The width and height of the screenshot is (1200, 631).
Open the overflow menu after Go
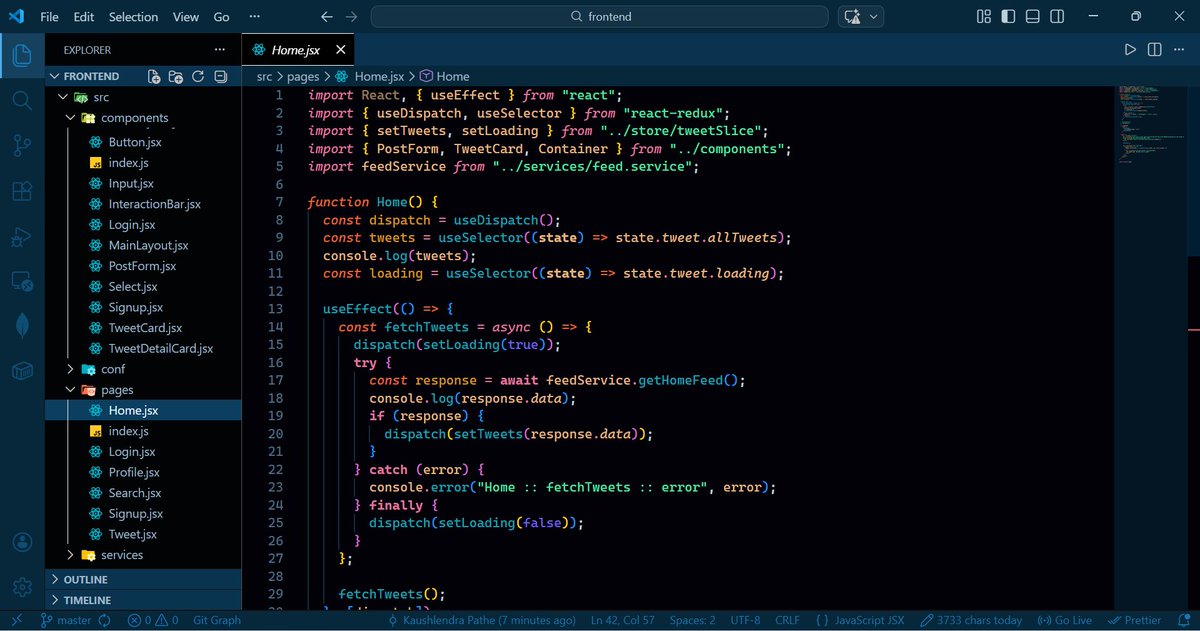[x=255, y=17]
